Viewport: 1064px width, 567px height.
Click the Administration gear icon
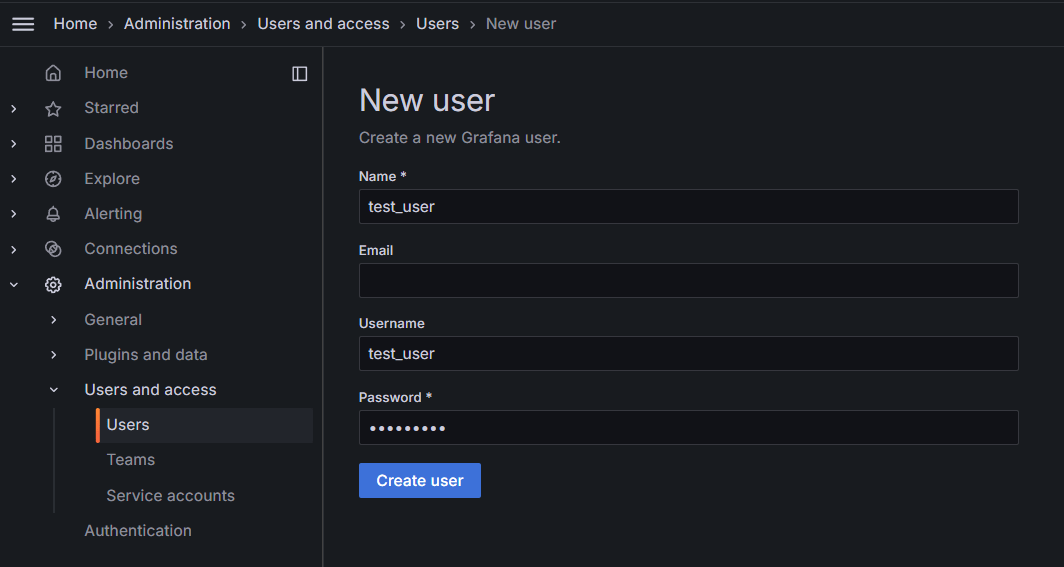(53, 284)
